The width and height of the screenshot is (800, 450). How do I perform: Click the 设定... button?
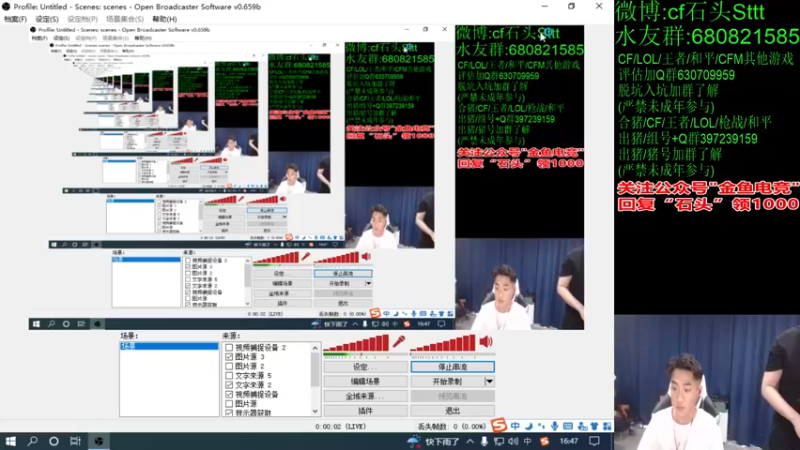point(366,367)
